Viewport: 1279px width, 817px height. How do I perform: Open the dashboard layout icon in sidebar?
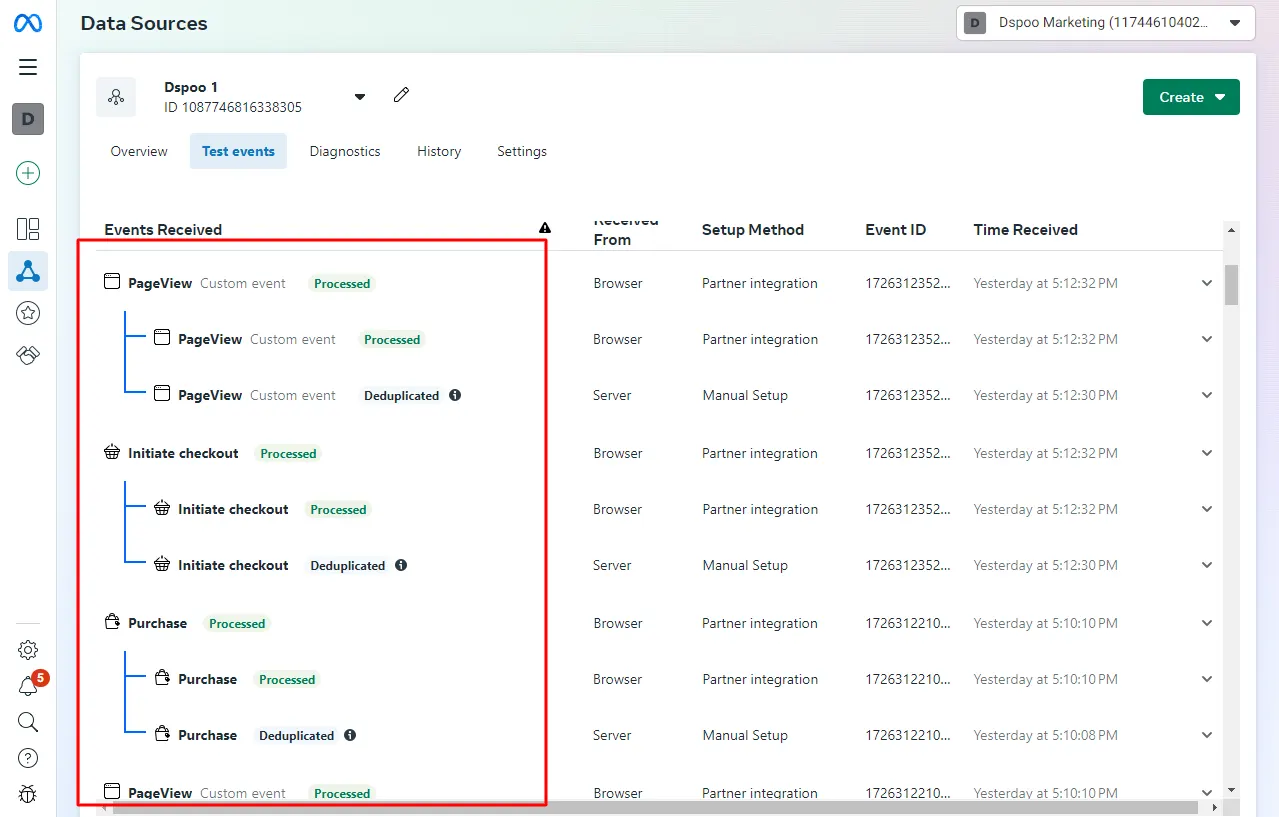point(28,229)
